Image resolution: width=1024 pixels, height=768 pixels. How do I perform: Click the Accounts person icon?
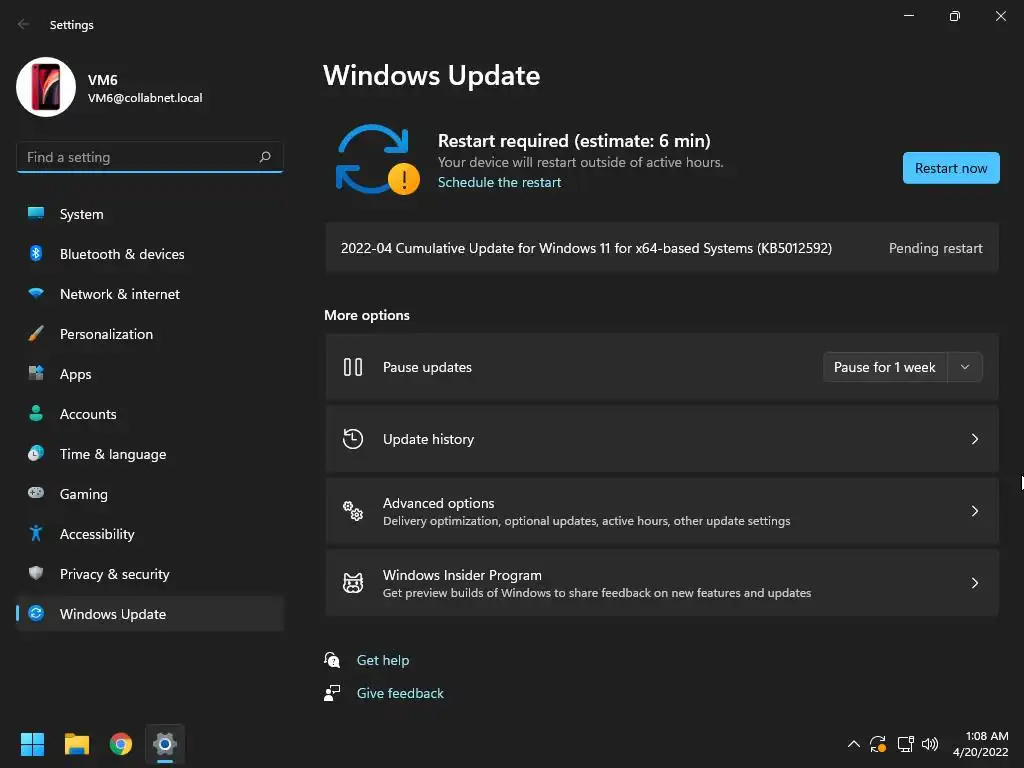[x=36, y=413]
